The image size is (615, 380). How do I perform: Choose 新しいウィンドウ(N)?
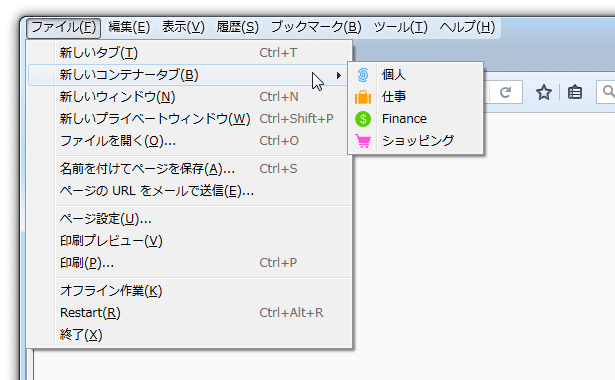pos(189,97)
